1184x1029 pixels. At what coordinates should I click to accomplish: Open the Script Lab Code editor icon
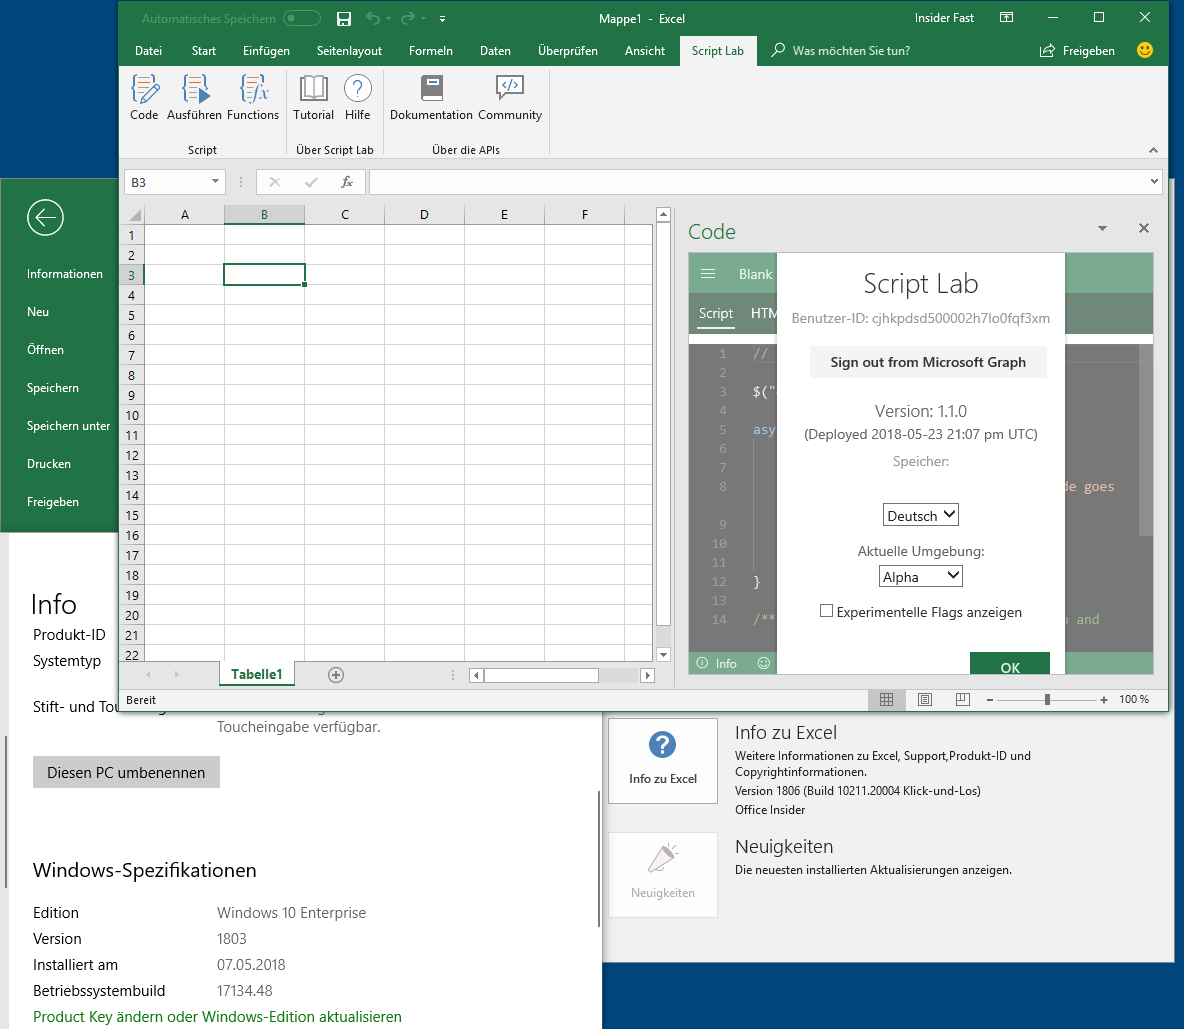tap(144, 95)
